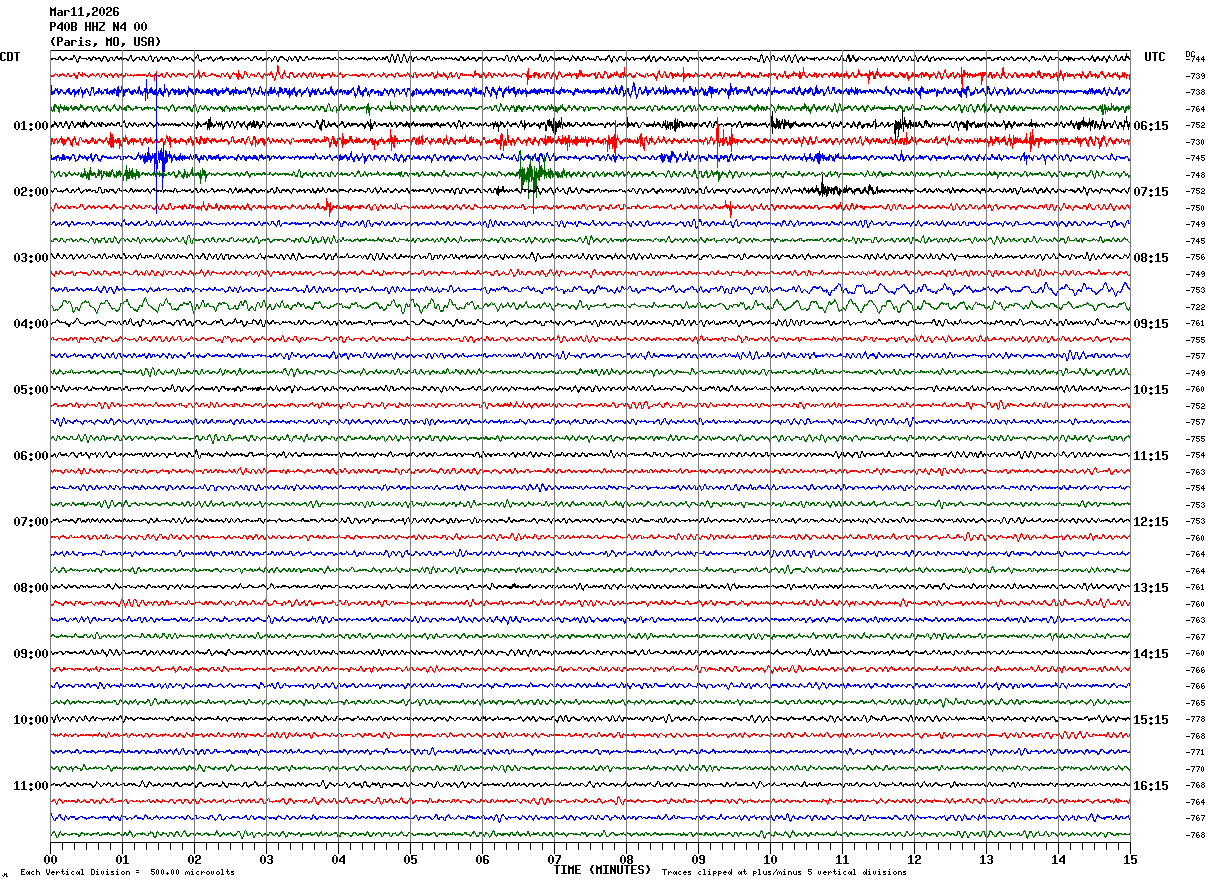
Task: Click the 16:15 UTC time label
Action: coord(1150,786)
